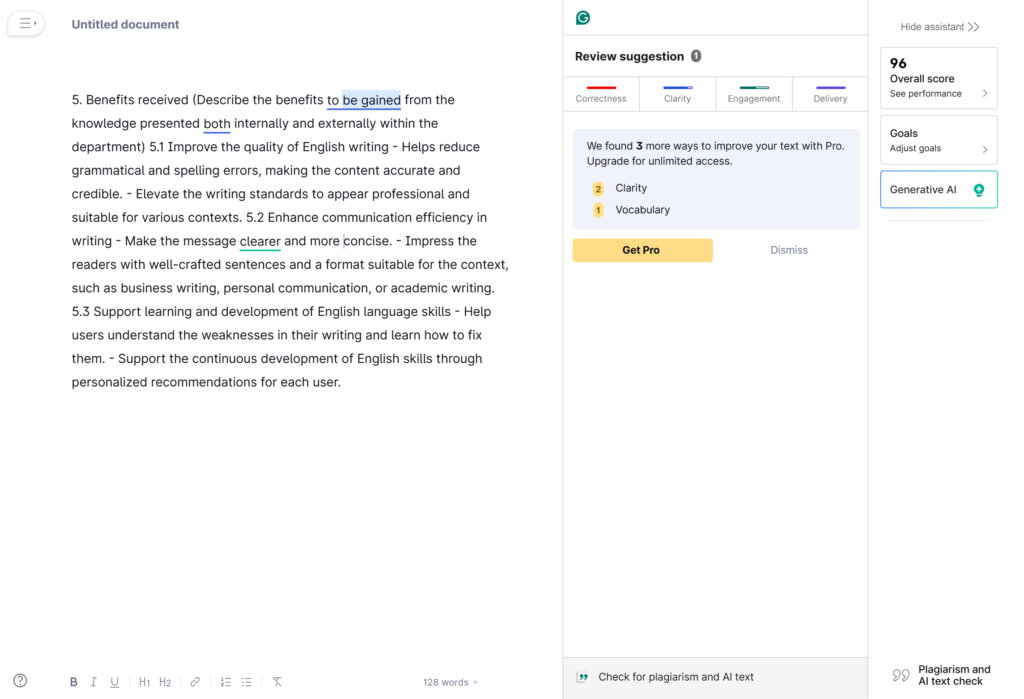1024x699 pixels.
Task: Clear text formatting
Action: 277,682
